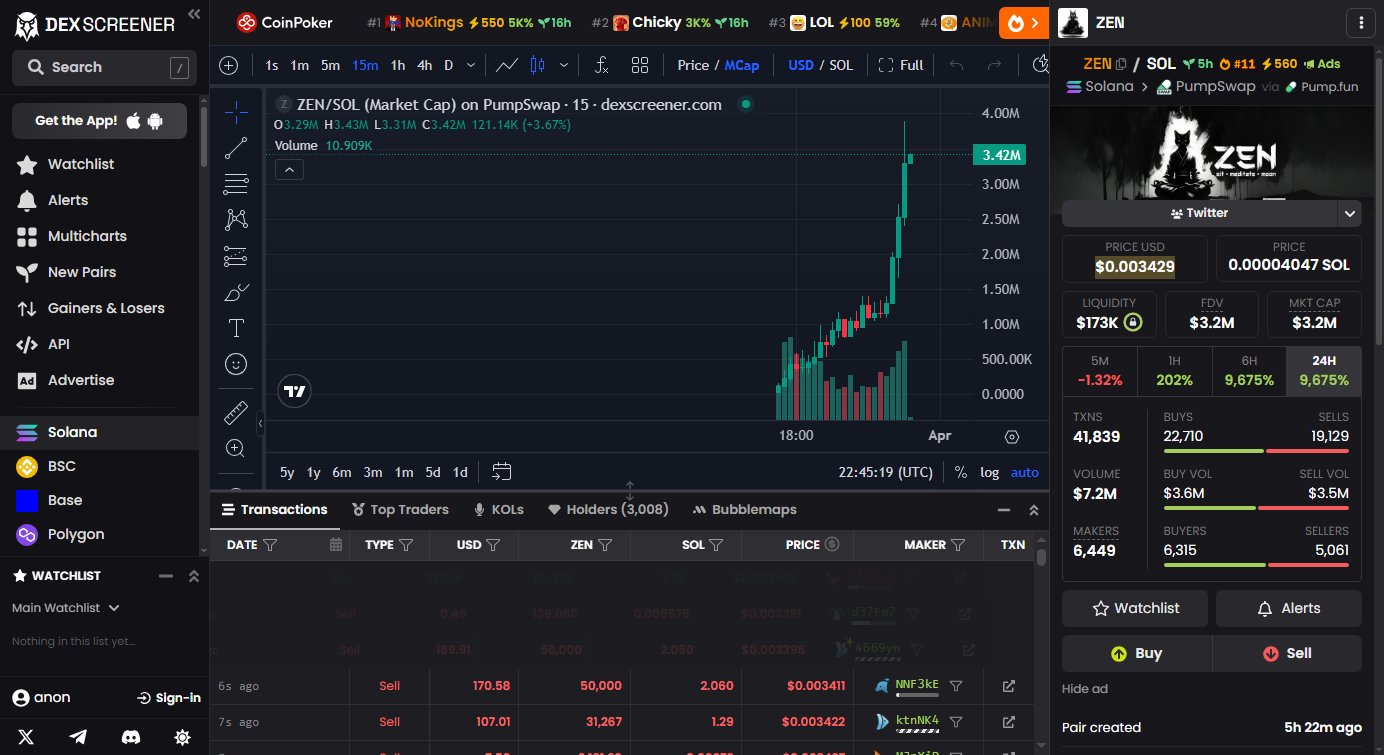The height and width of the screenshot is (755, 1384).
Task: Click the Telegram icon in sidebar footer
Action: tap(78, 737)
